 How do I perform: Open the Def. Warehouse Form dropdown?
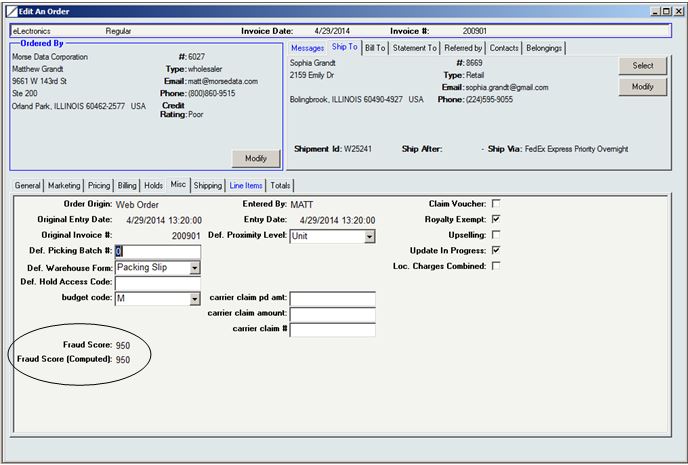tap(194, 267)
